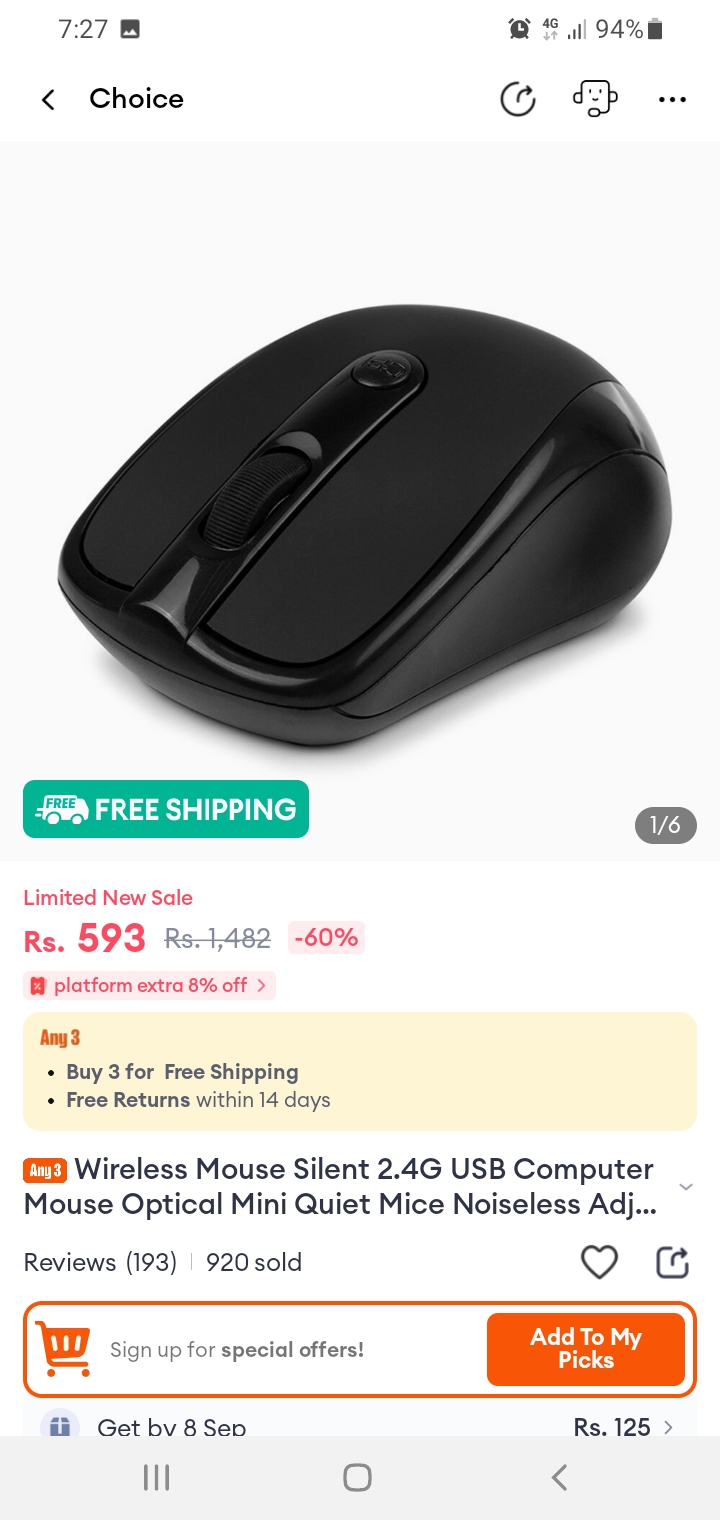Open platform extra 8% off coupon
This screenshot has height=1520, width=720.
[149, 985]
